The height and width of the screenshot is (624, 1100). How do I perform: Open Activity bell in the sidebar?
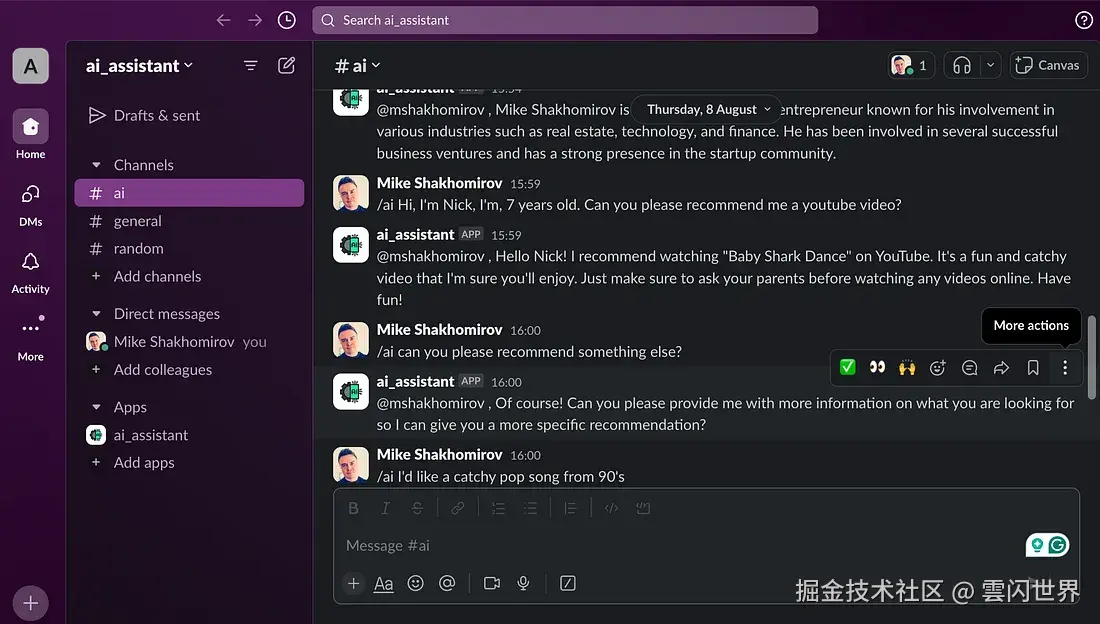30,273
